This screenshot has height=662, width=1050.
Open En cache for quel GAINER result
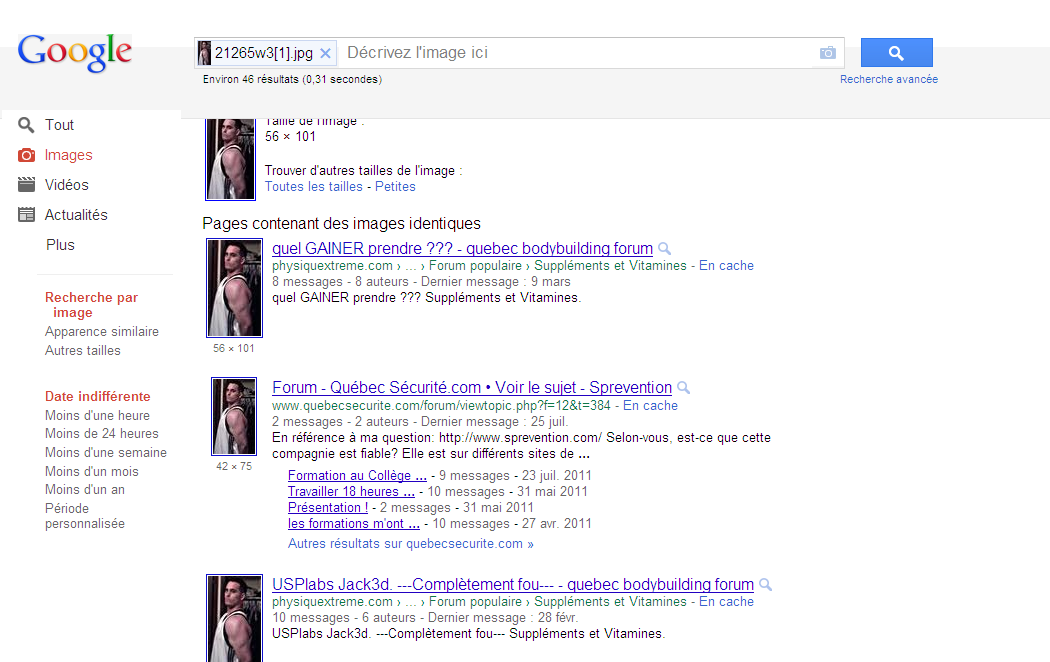coord(726,266)
